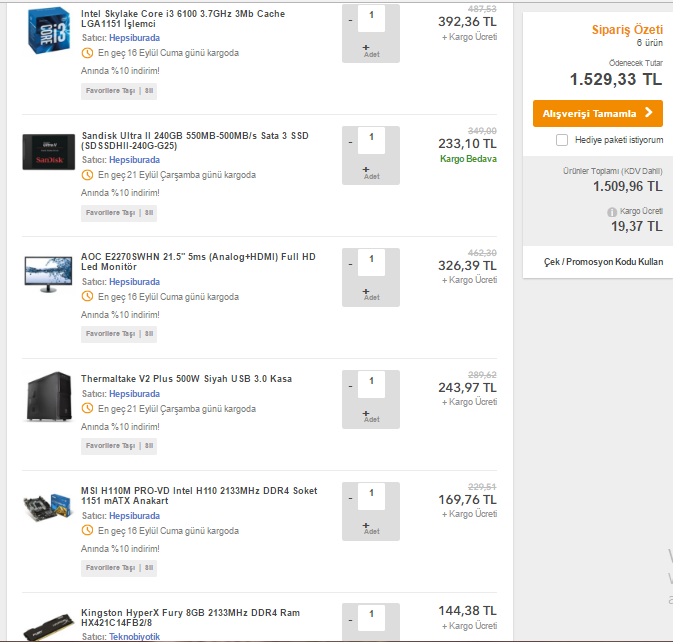Decrease quantity of AOC E2270SWHN monitor
673x642 pixels.
[350, 264]
